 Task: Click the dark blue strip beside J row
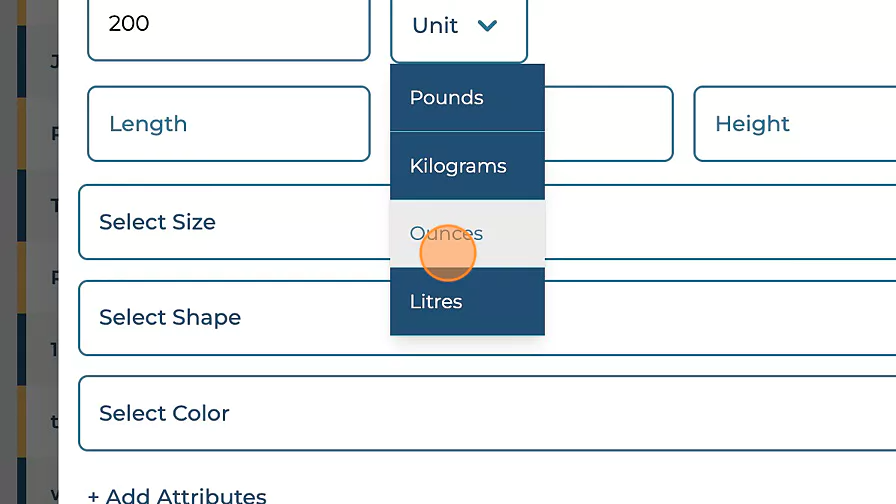pos(21,62)
